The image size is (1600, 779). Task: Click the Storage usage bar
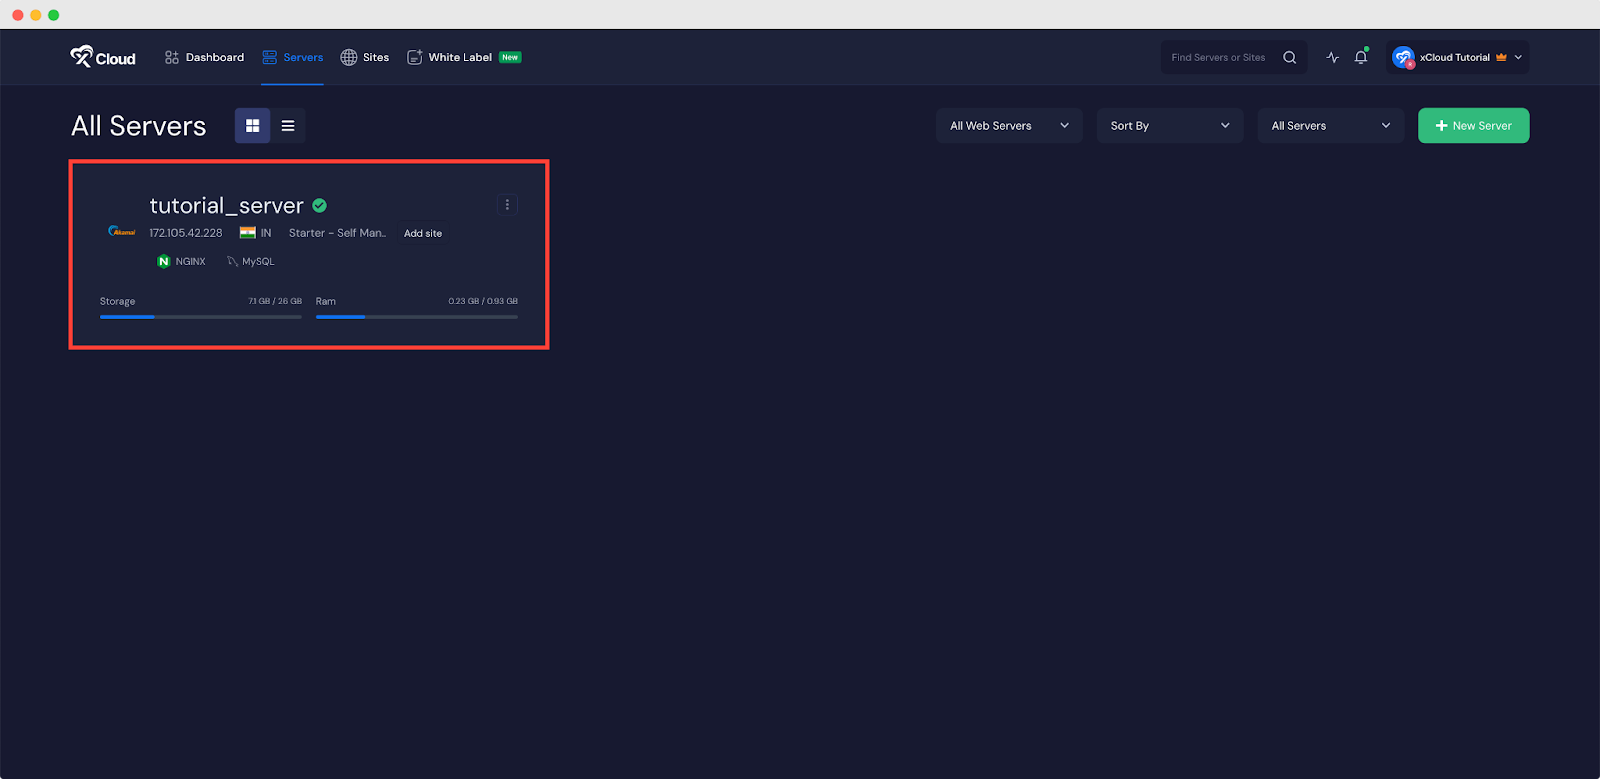[x=200, y=317]
